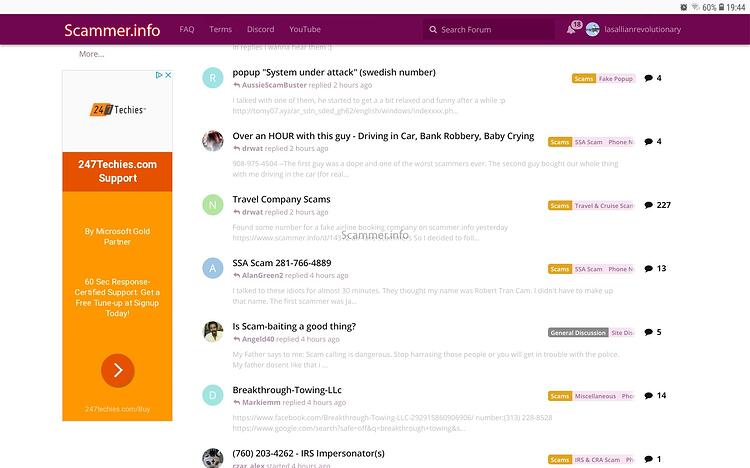This screenshot has width=750, height=468.
Task: Click Fake Popup tag
Action: pyautogui.click(x=616, y=78)
